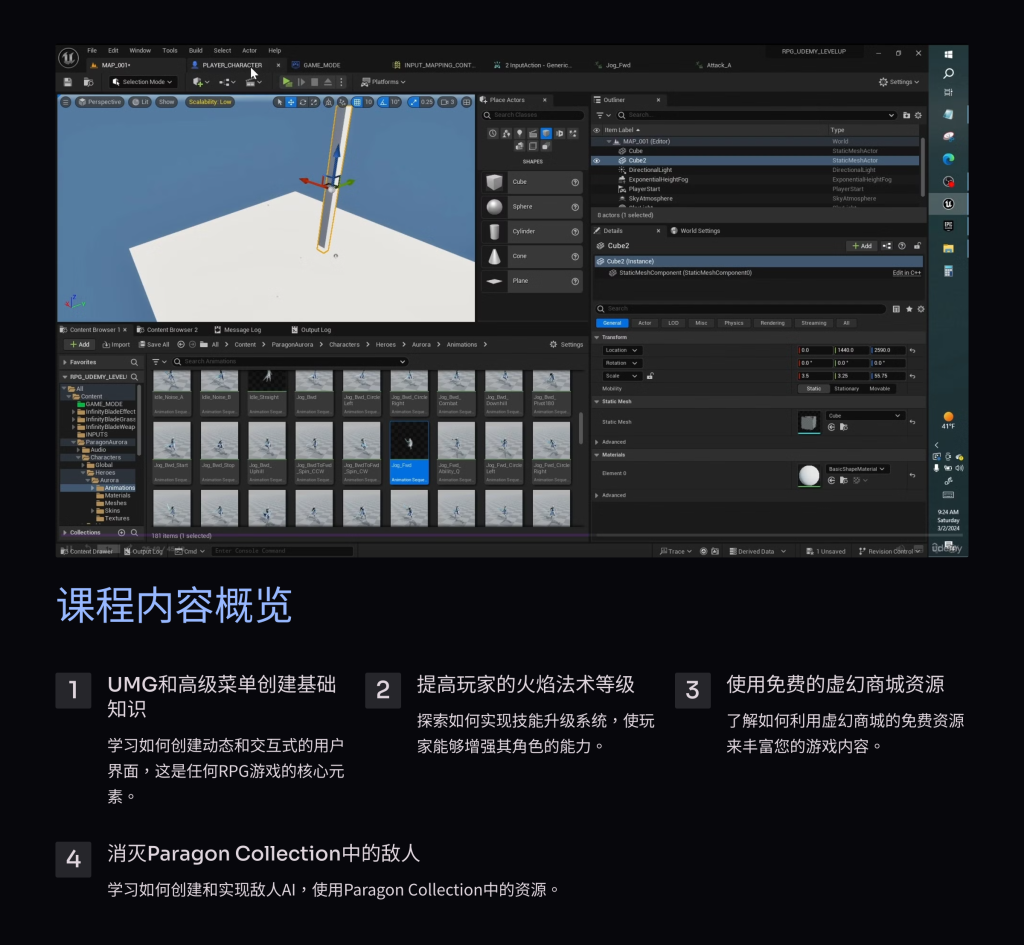Screen dimensions: 1024x945
Task: Open the Output Log tab
Action: (x=311, y=330)
